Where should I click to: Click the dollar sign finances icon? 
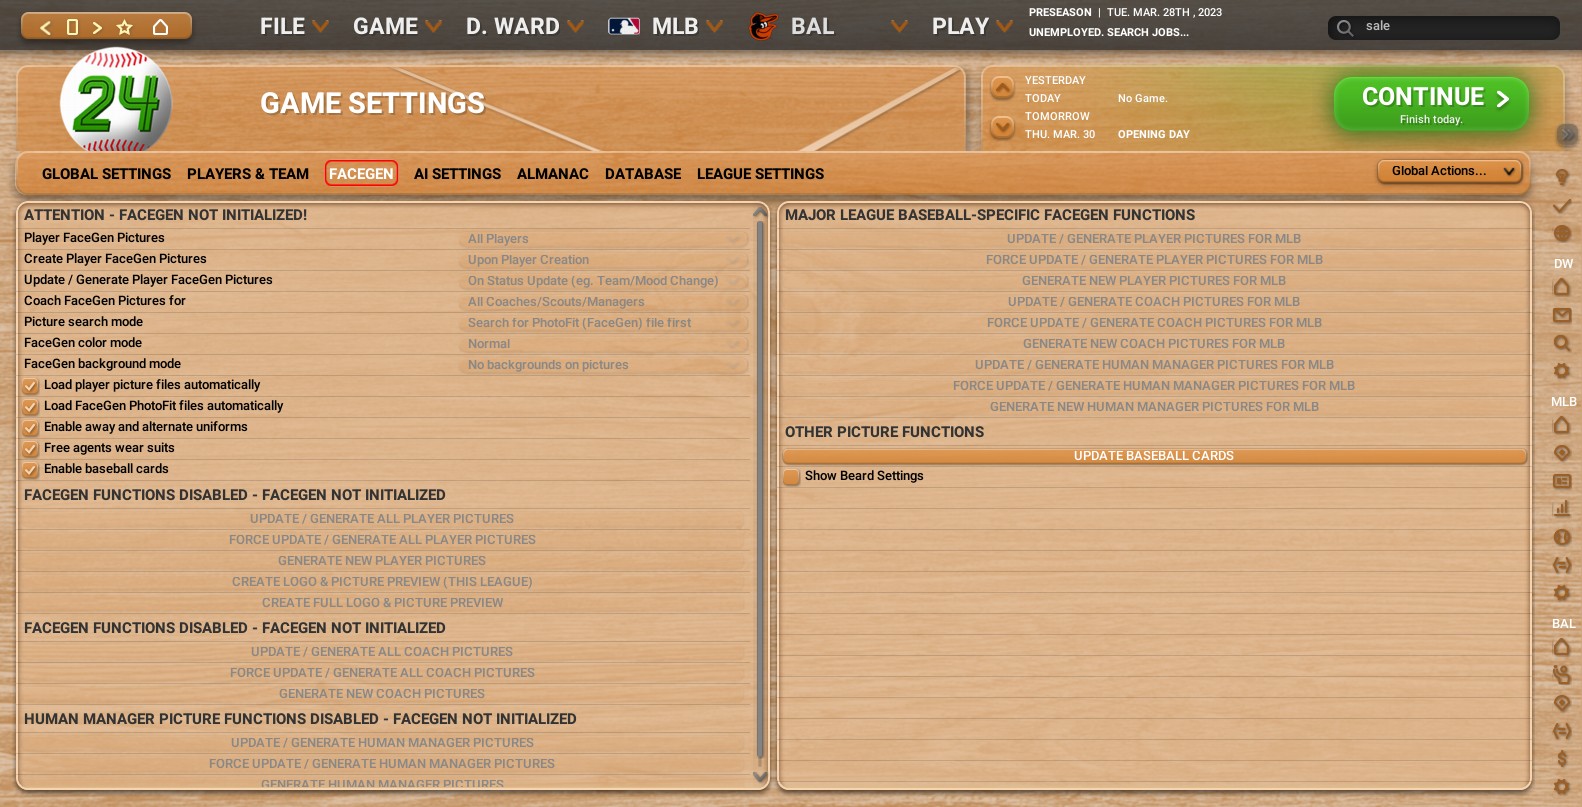point(1561,759)
